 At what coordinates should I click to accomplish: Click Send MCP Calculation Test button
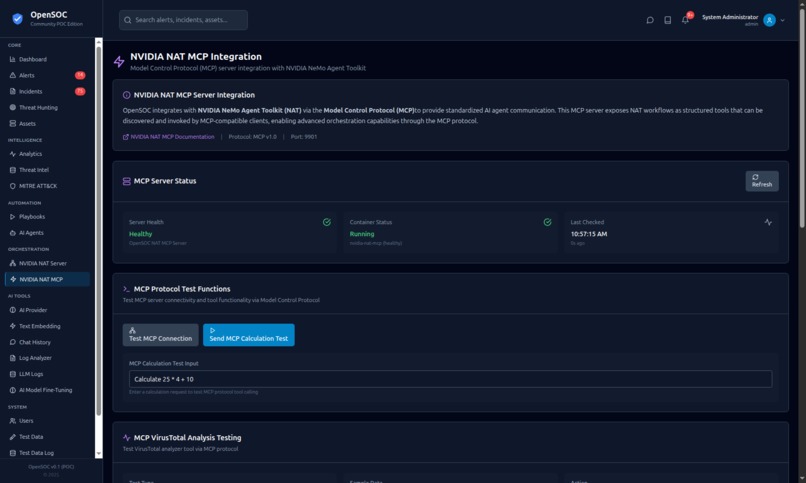[249, 335]
